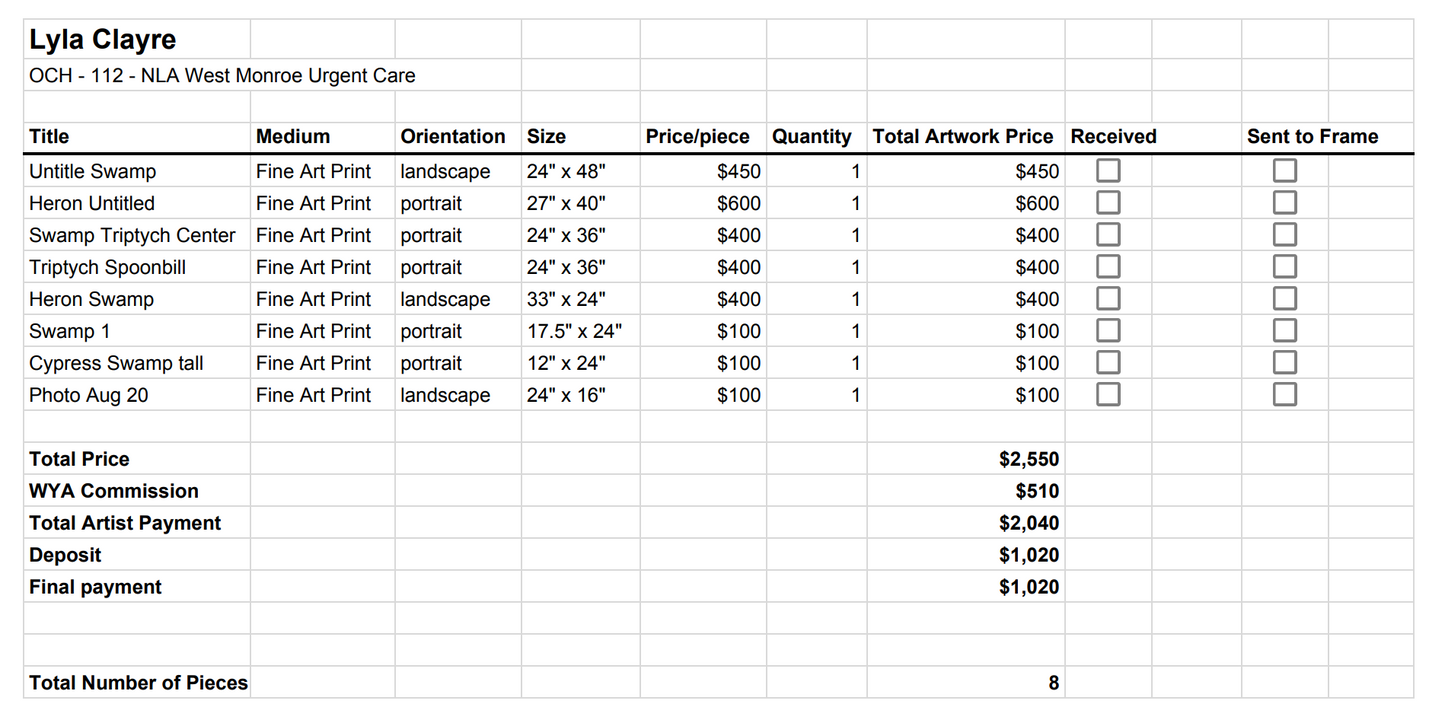Image resolution: width=1445 pixels, height=726 pixels.
Task: Tick Sent to Frame for Heron Untitled
Action: pos(1285,203)
